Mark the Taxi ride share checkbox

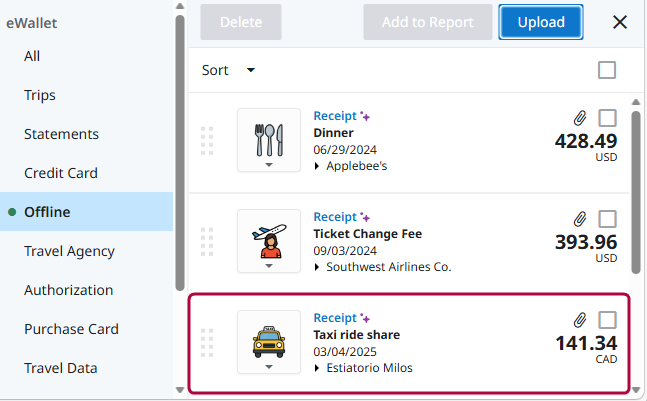607,320
